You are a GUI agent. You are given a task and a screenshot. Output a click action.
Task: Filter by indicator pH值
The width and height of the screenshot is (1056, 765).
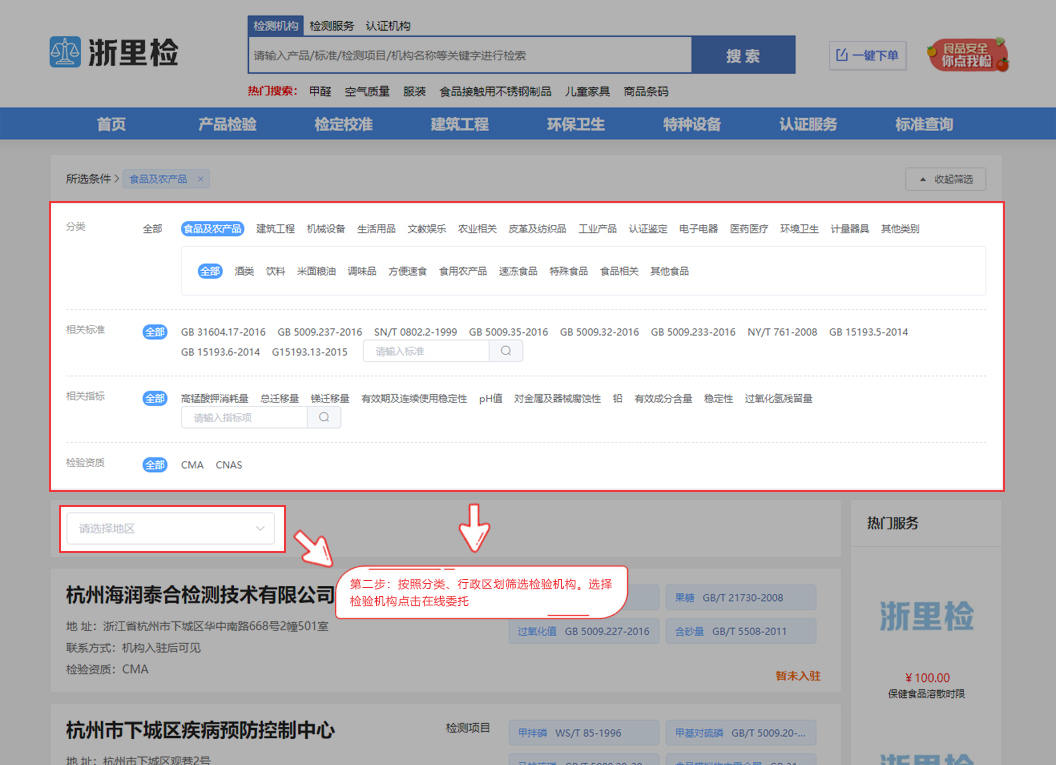tap(490, 398)
